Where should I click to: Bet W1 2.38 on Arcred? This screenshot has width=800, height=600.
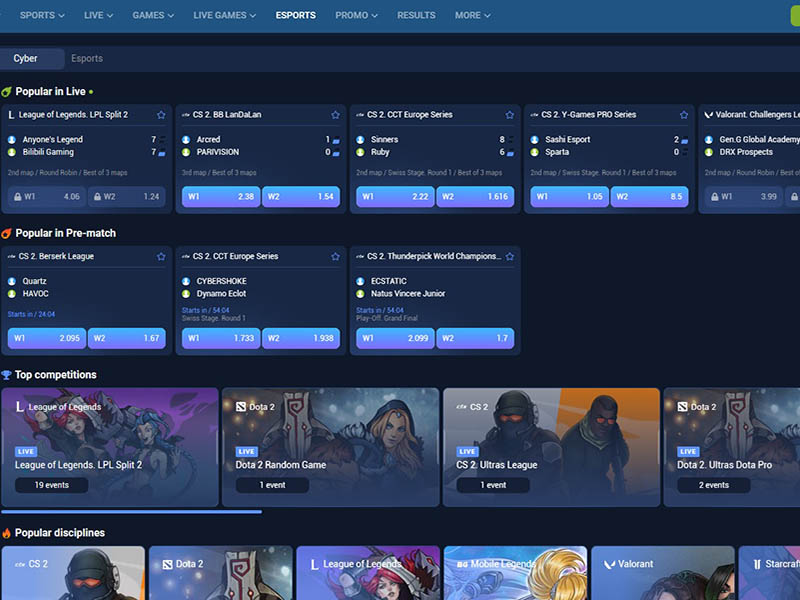(x=220, y=196)
